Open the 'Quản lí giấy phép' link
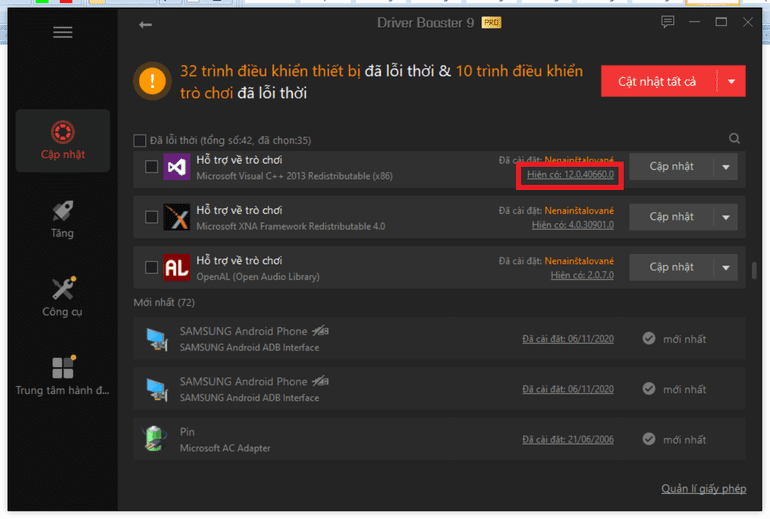Viewport: 770px width, 519px height. click(x=703, y=489)
